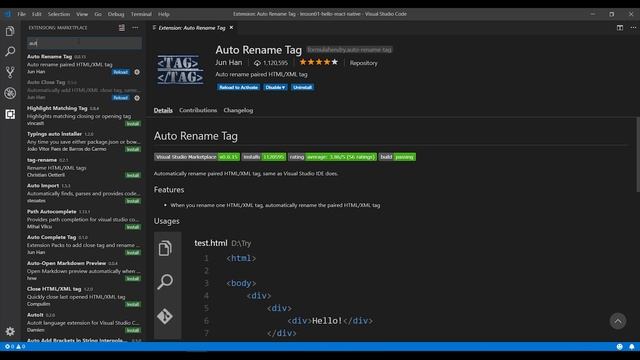Open the Selection menu
The image size is (640, 360).
(59, 14)
